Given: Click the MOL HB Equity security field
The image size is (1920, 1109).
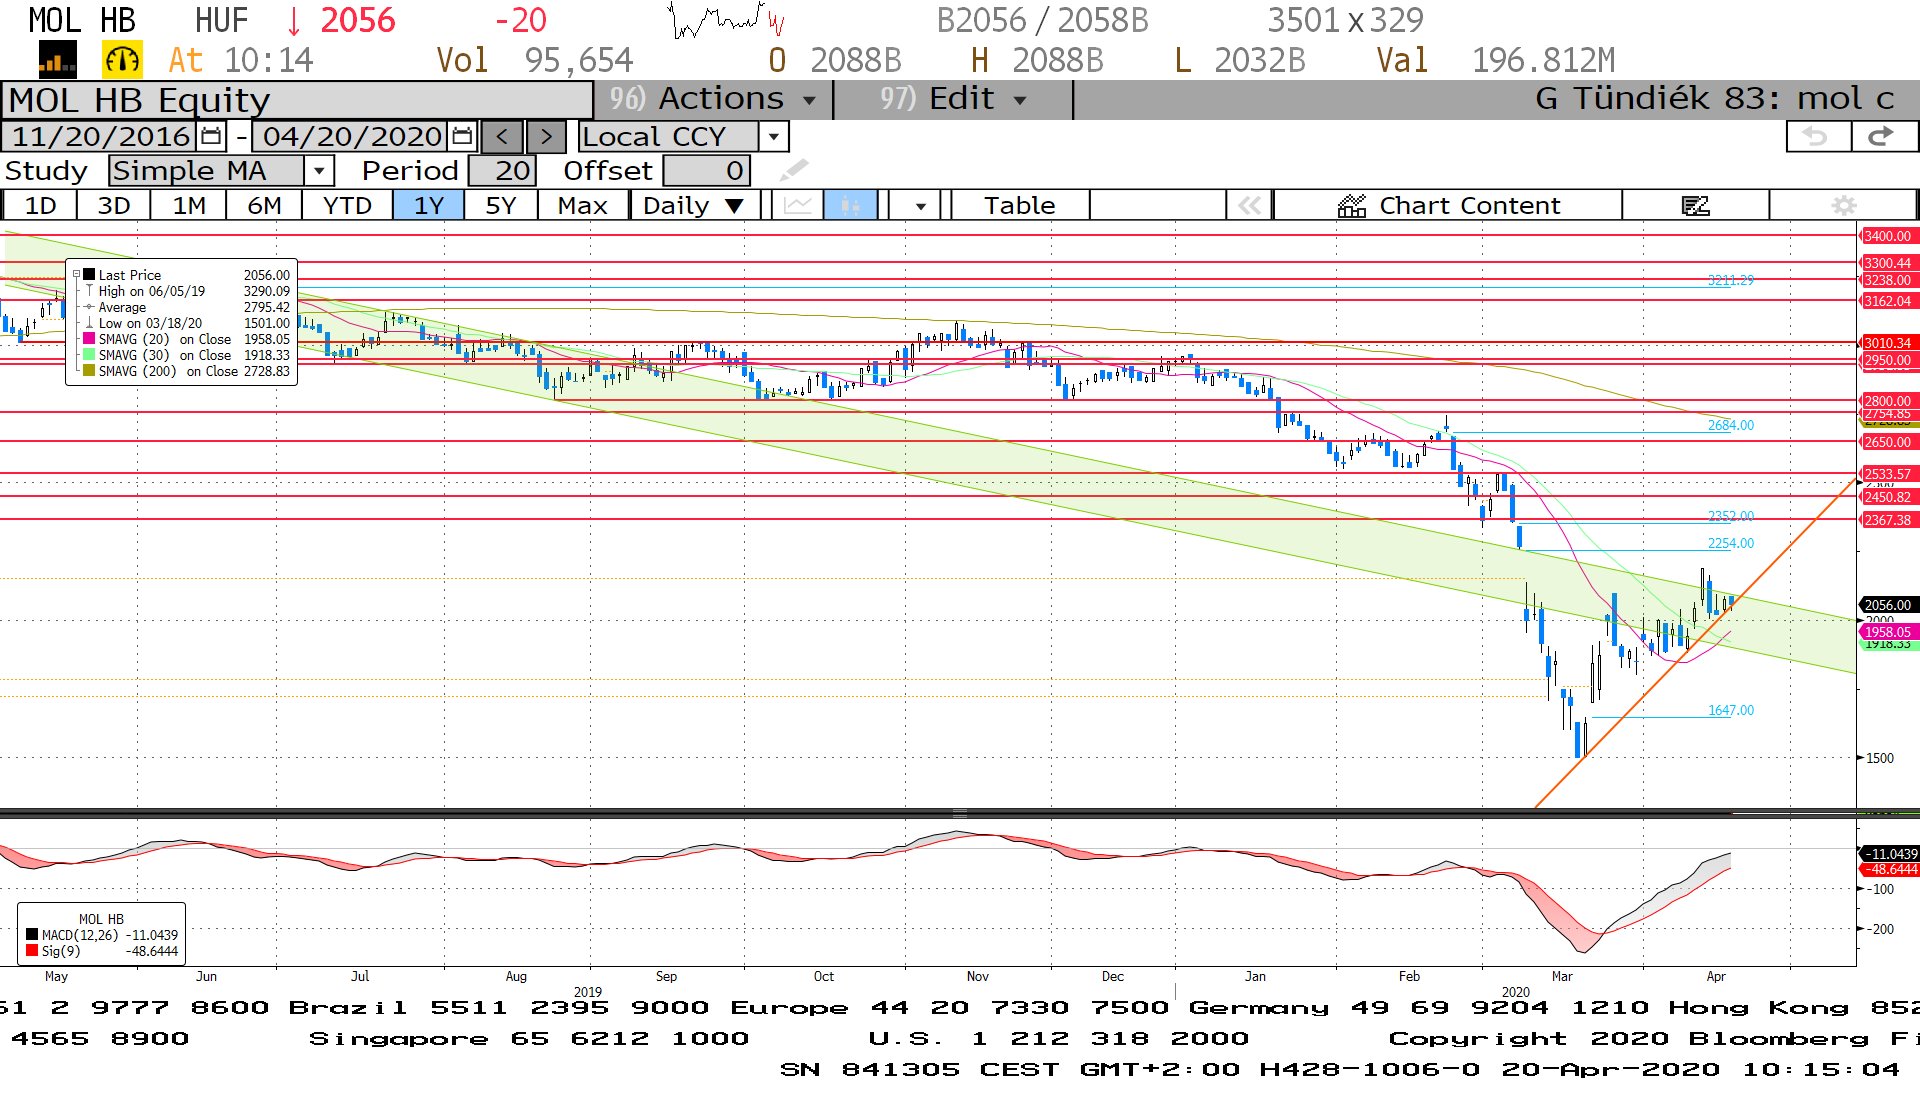Looking at the screenshot, I should 298,100.
